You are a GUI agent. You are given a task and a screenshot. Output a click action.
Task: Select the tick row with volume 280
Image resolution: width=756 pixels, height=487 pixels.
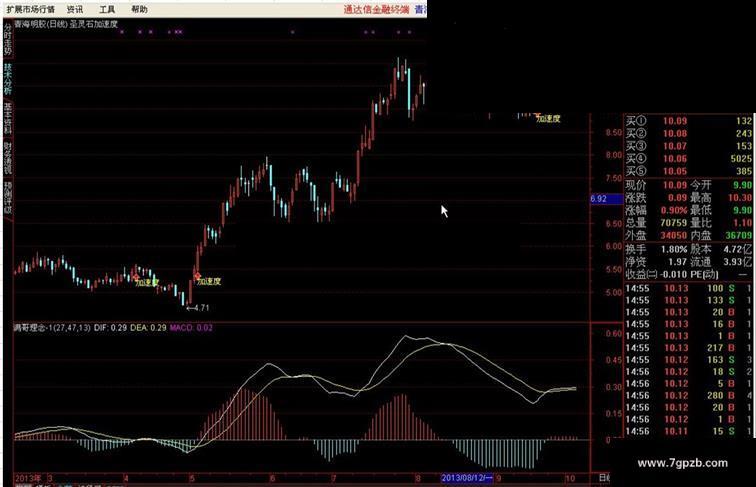click(689, 395)
